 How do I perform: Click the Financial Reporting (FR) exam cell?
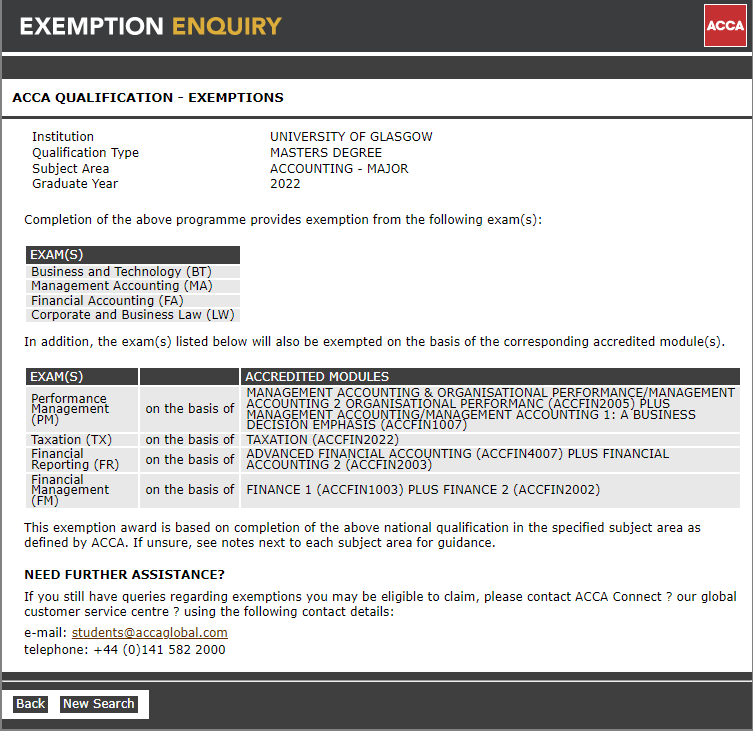[82, 459]
